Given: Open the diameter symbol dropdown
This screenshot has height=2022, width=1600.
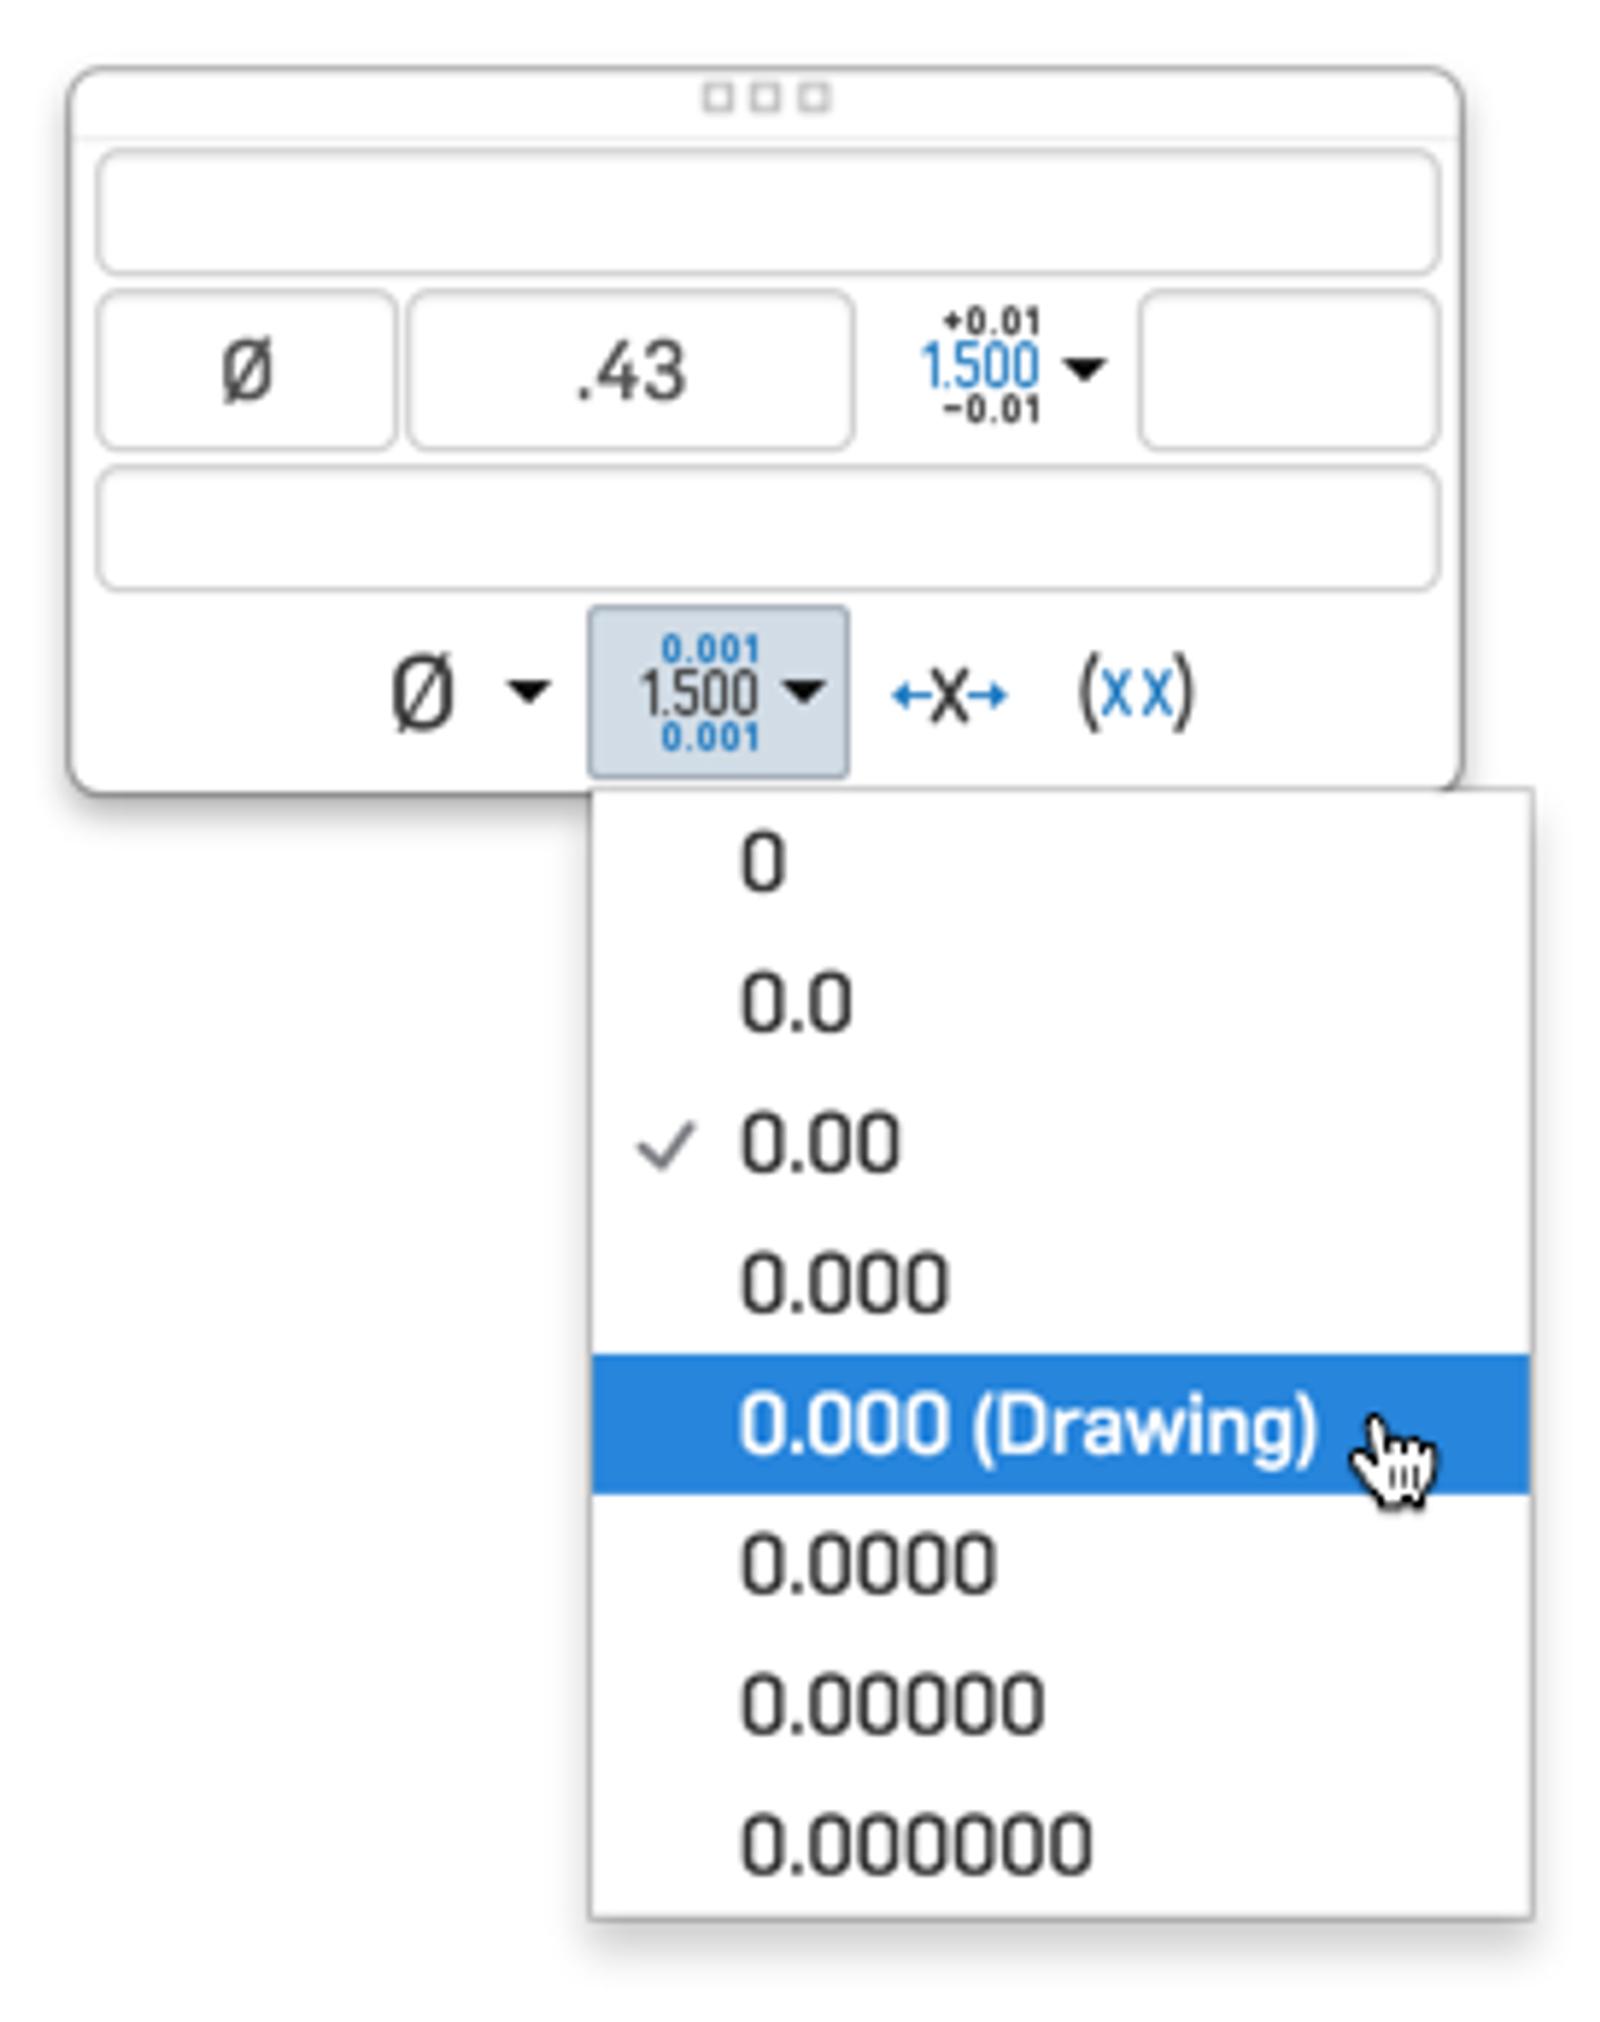Looking at the screenshot, I should point(529,690).
